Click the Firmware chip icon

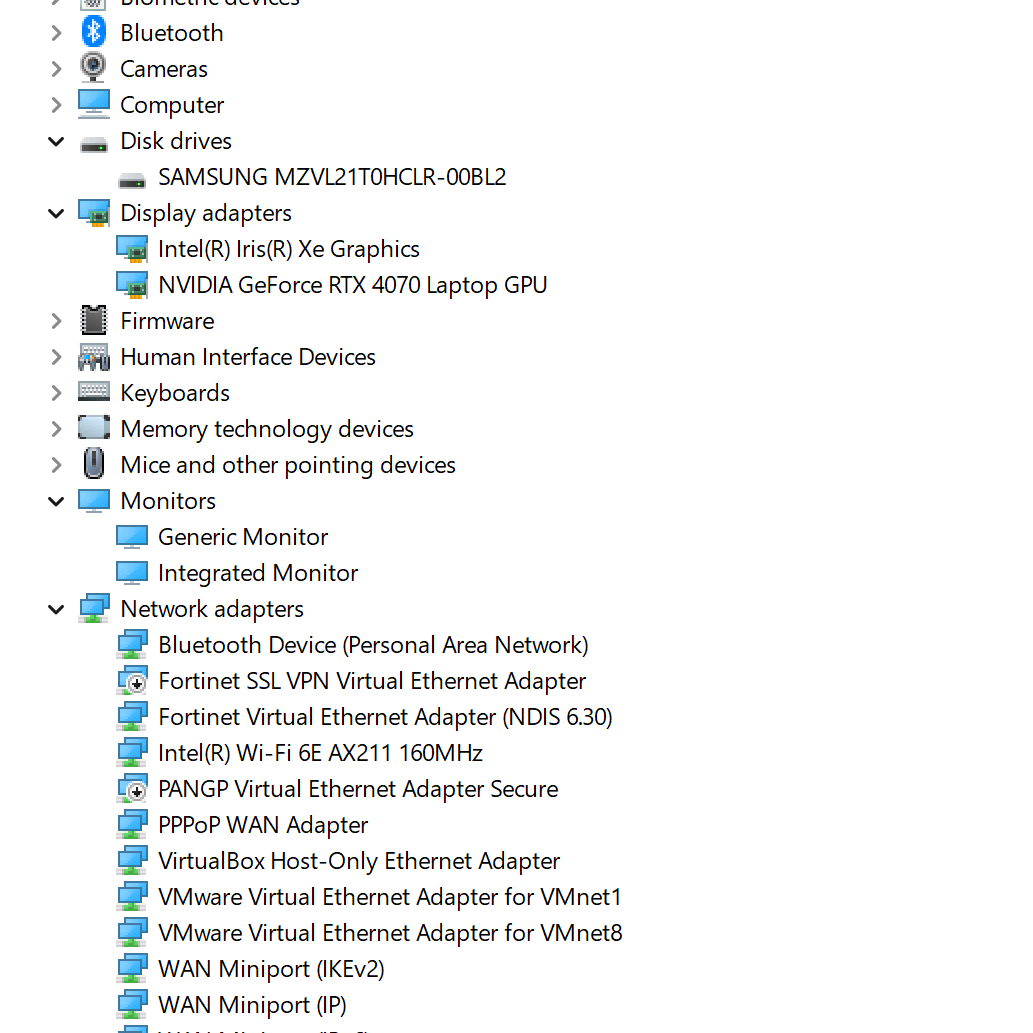click(x=94, y=320)
